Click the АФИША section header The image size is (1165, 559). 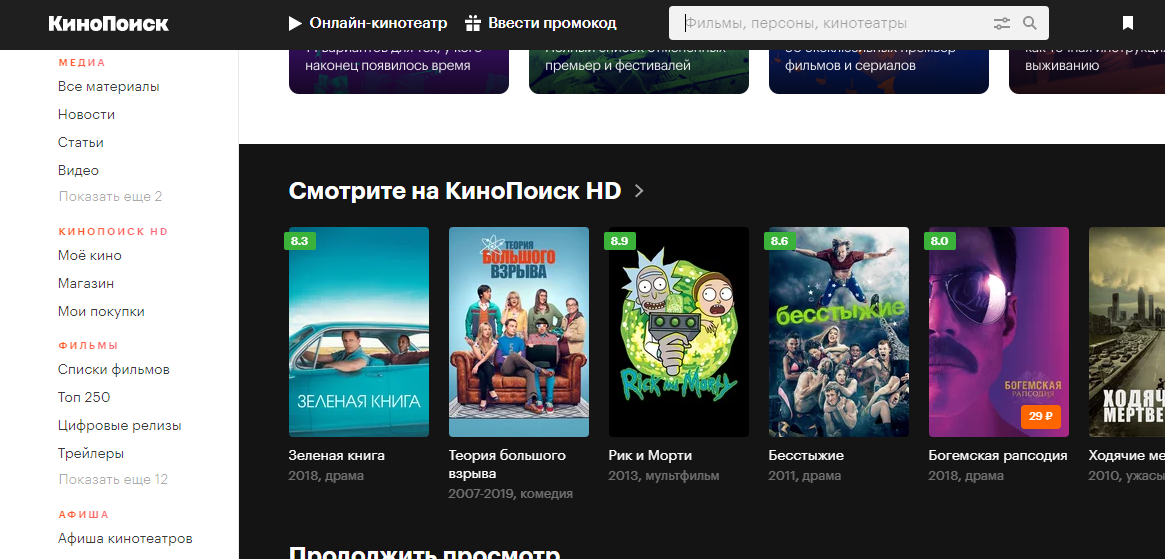click(x=83, y=514)
